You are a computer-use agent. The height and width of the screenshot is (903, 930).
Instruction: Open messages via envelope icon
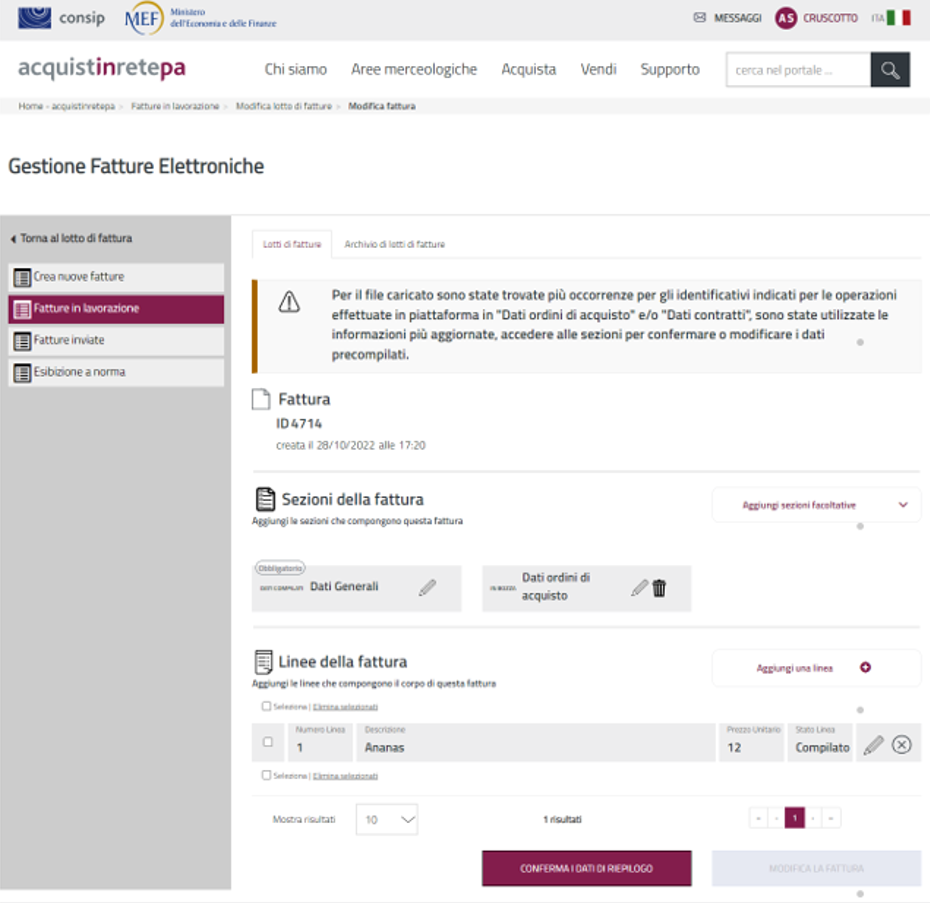click(699, 18)
